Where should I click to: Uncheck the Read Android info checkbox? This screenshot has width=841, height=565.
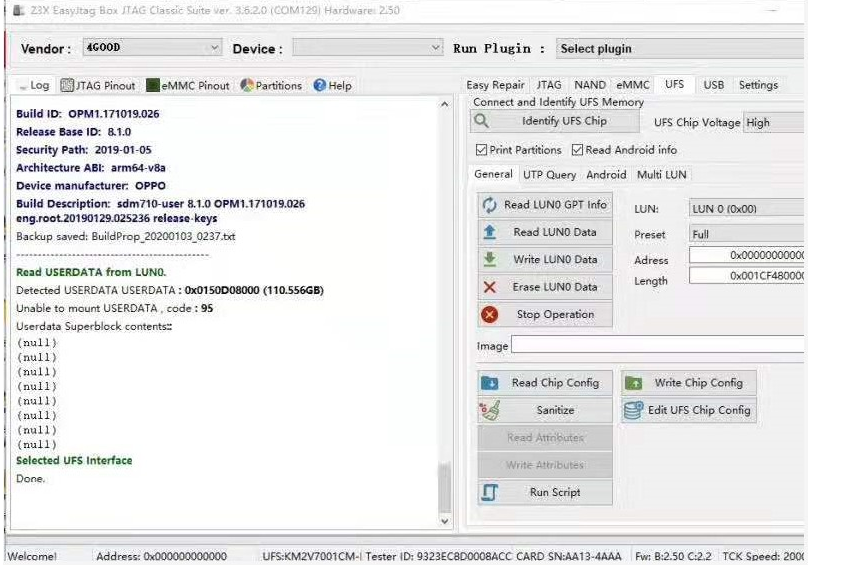click(577, 150)
